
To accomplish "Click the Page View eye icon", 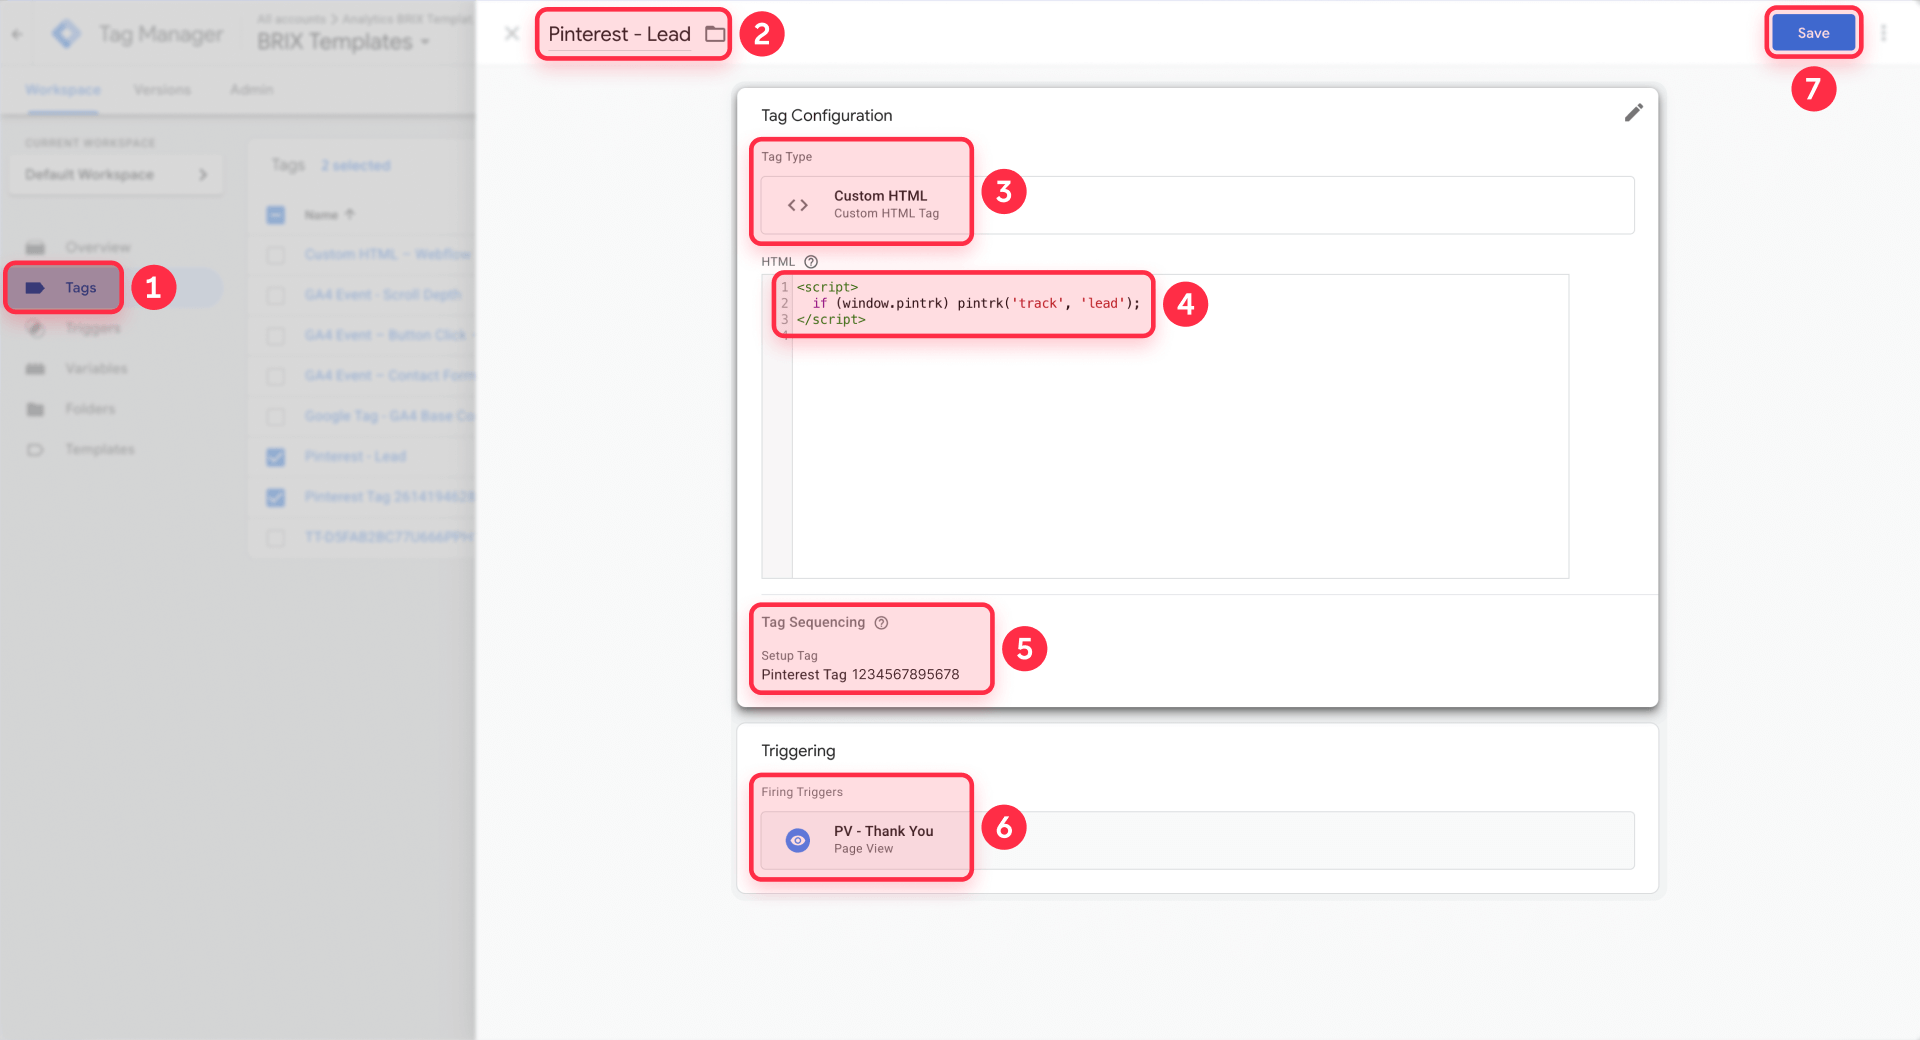I will [798, 840].
